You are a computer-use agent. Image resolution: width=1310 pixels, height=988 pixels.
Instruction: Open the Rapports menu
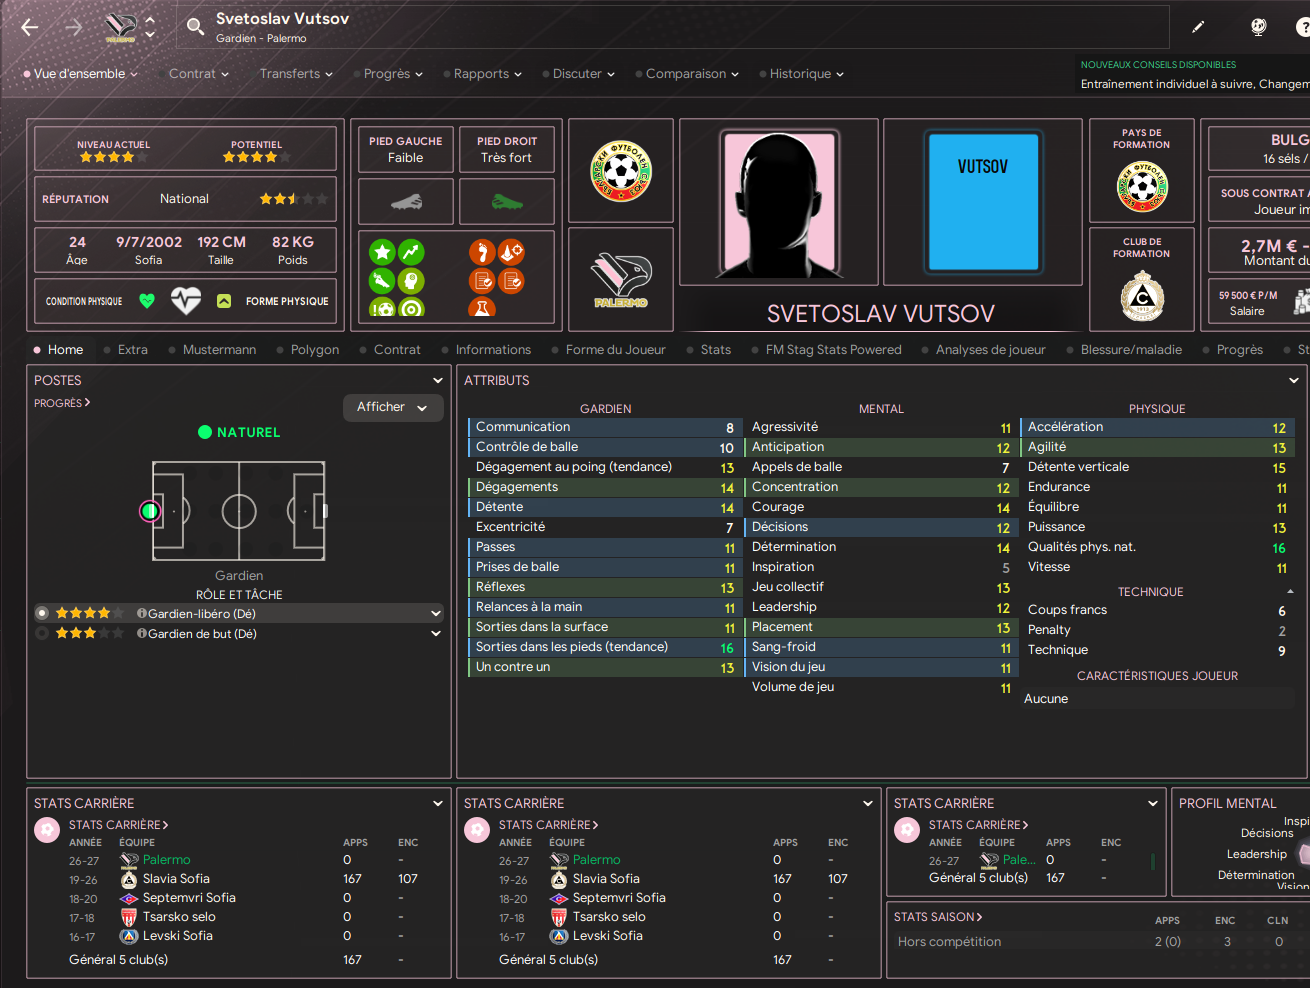486,74
